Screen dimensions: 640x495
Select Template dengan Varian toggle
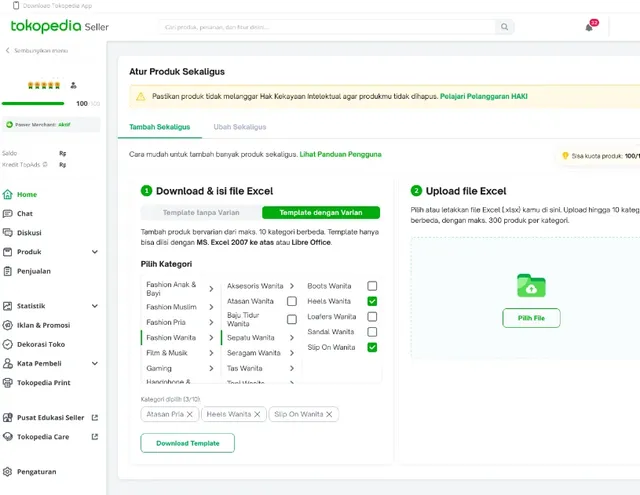(321, 213)
